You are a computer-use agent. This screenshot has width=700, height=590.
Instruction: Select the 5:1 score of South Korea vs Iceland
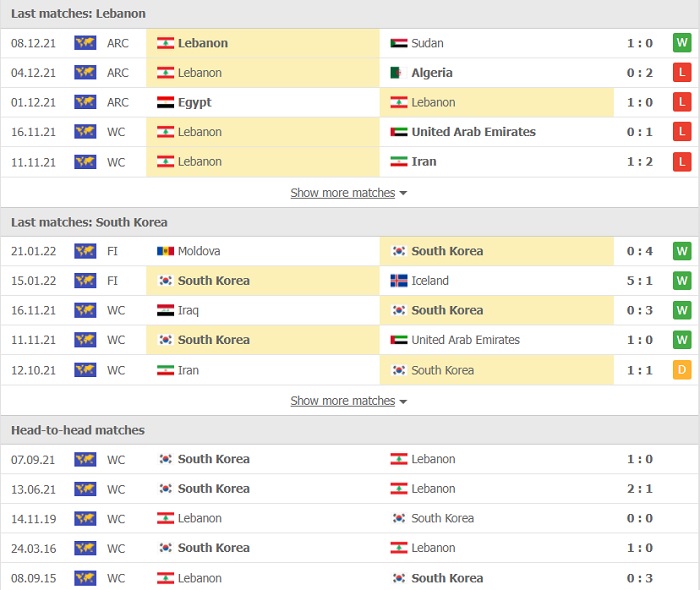pos(640,281)
